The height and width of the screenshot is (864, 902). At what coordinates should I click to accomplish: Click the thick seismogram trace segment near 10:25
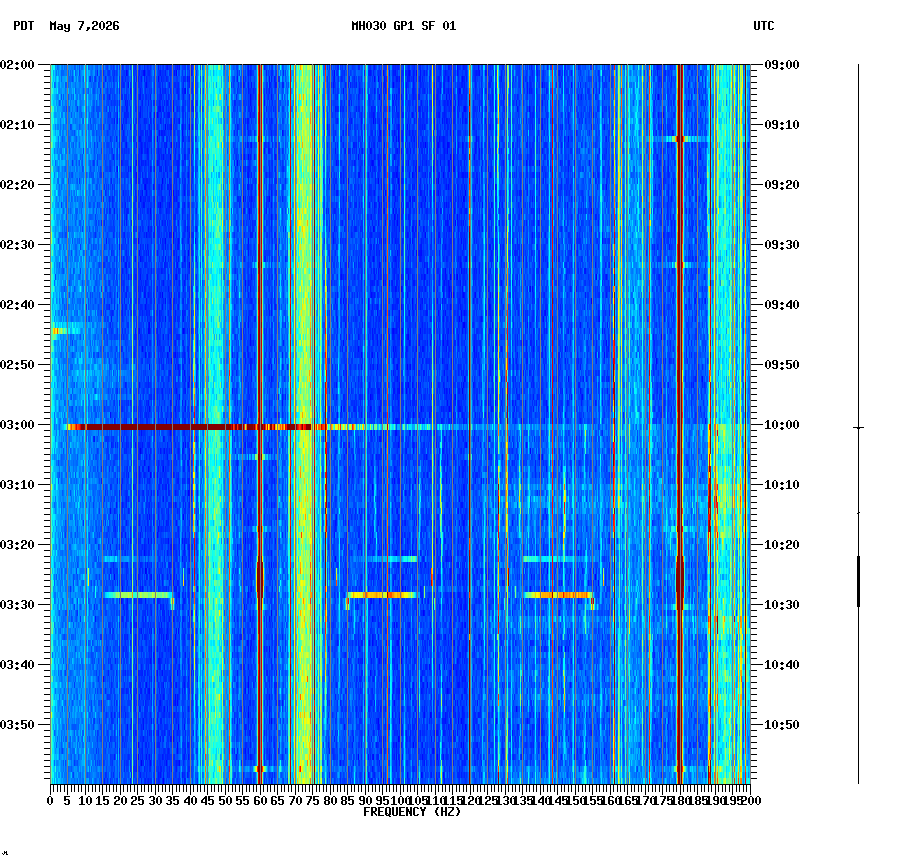coord(858,581)
